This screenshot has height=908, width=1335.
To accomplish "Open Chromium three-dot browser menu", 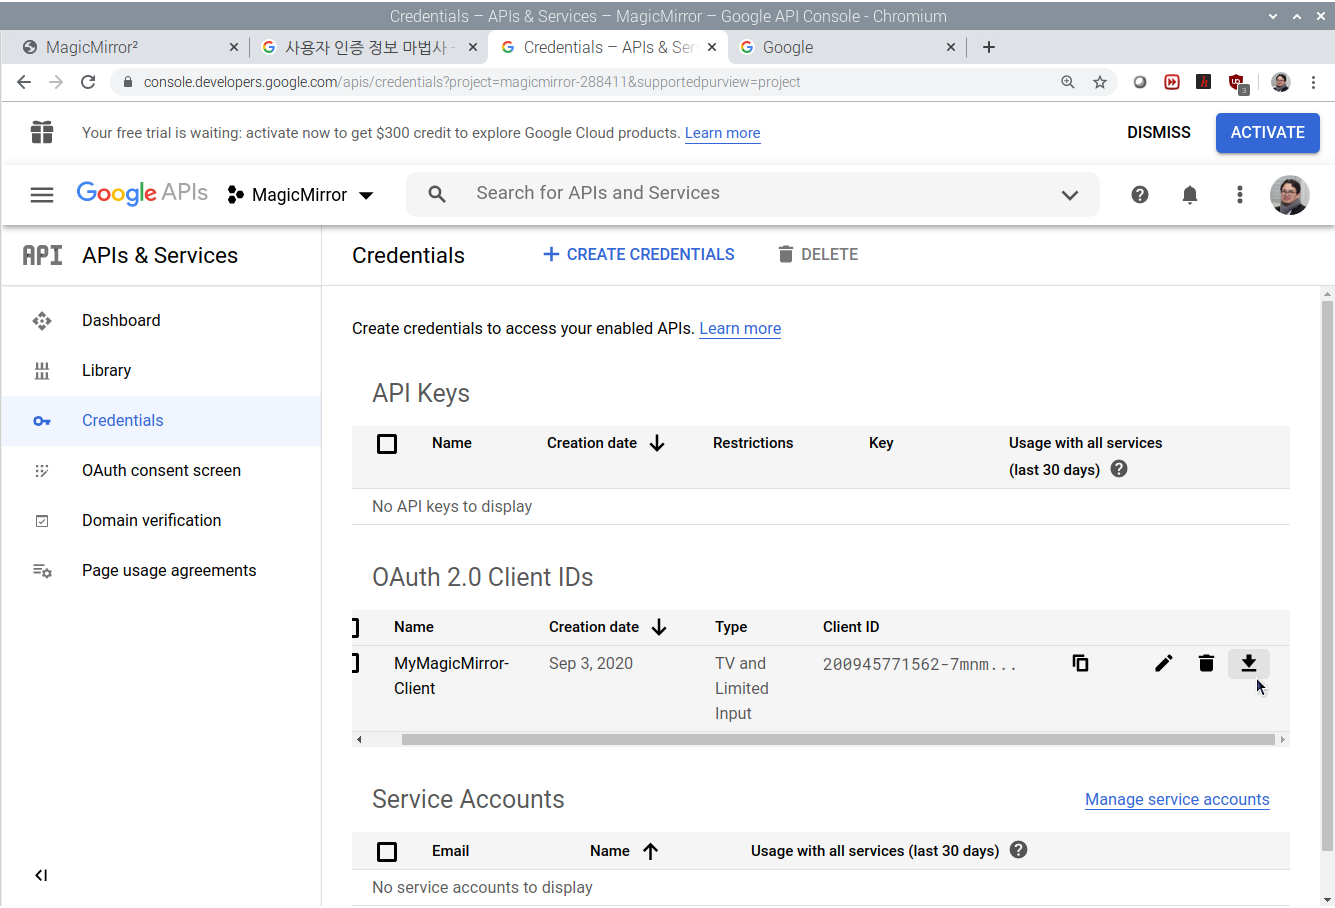I will point(1313,82).
